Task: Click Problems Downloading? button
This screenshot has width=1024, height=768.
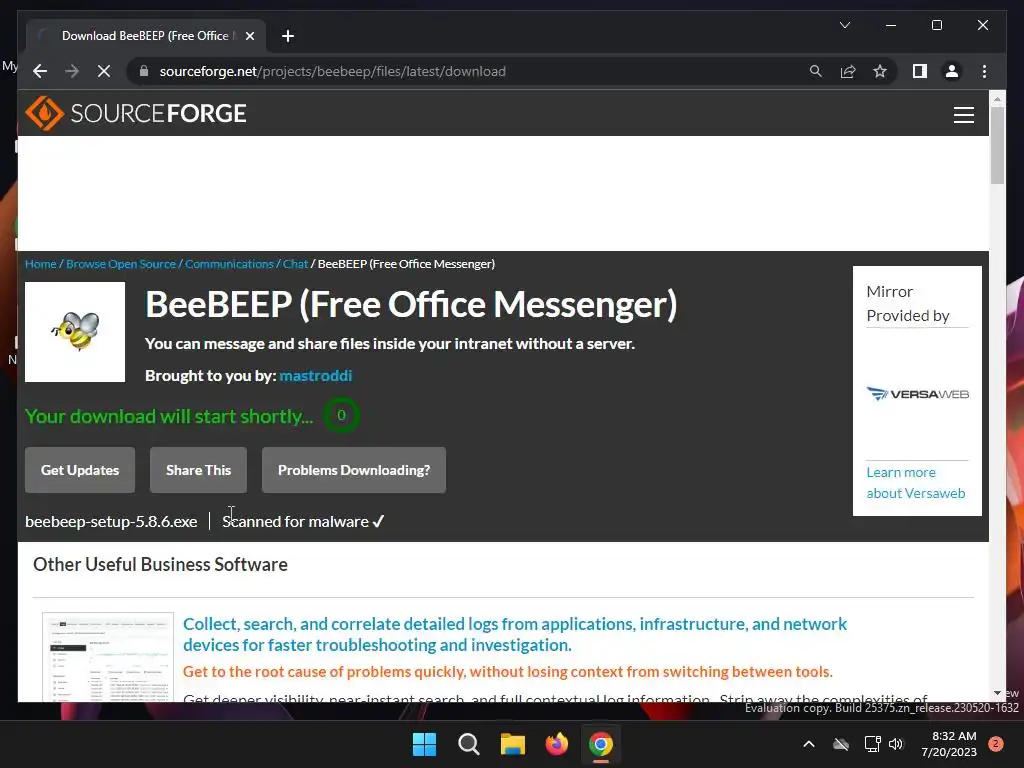Action: 354,470
